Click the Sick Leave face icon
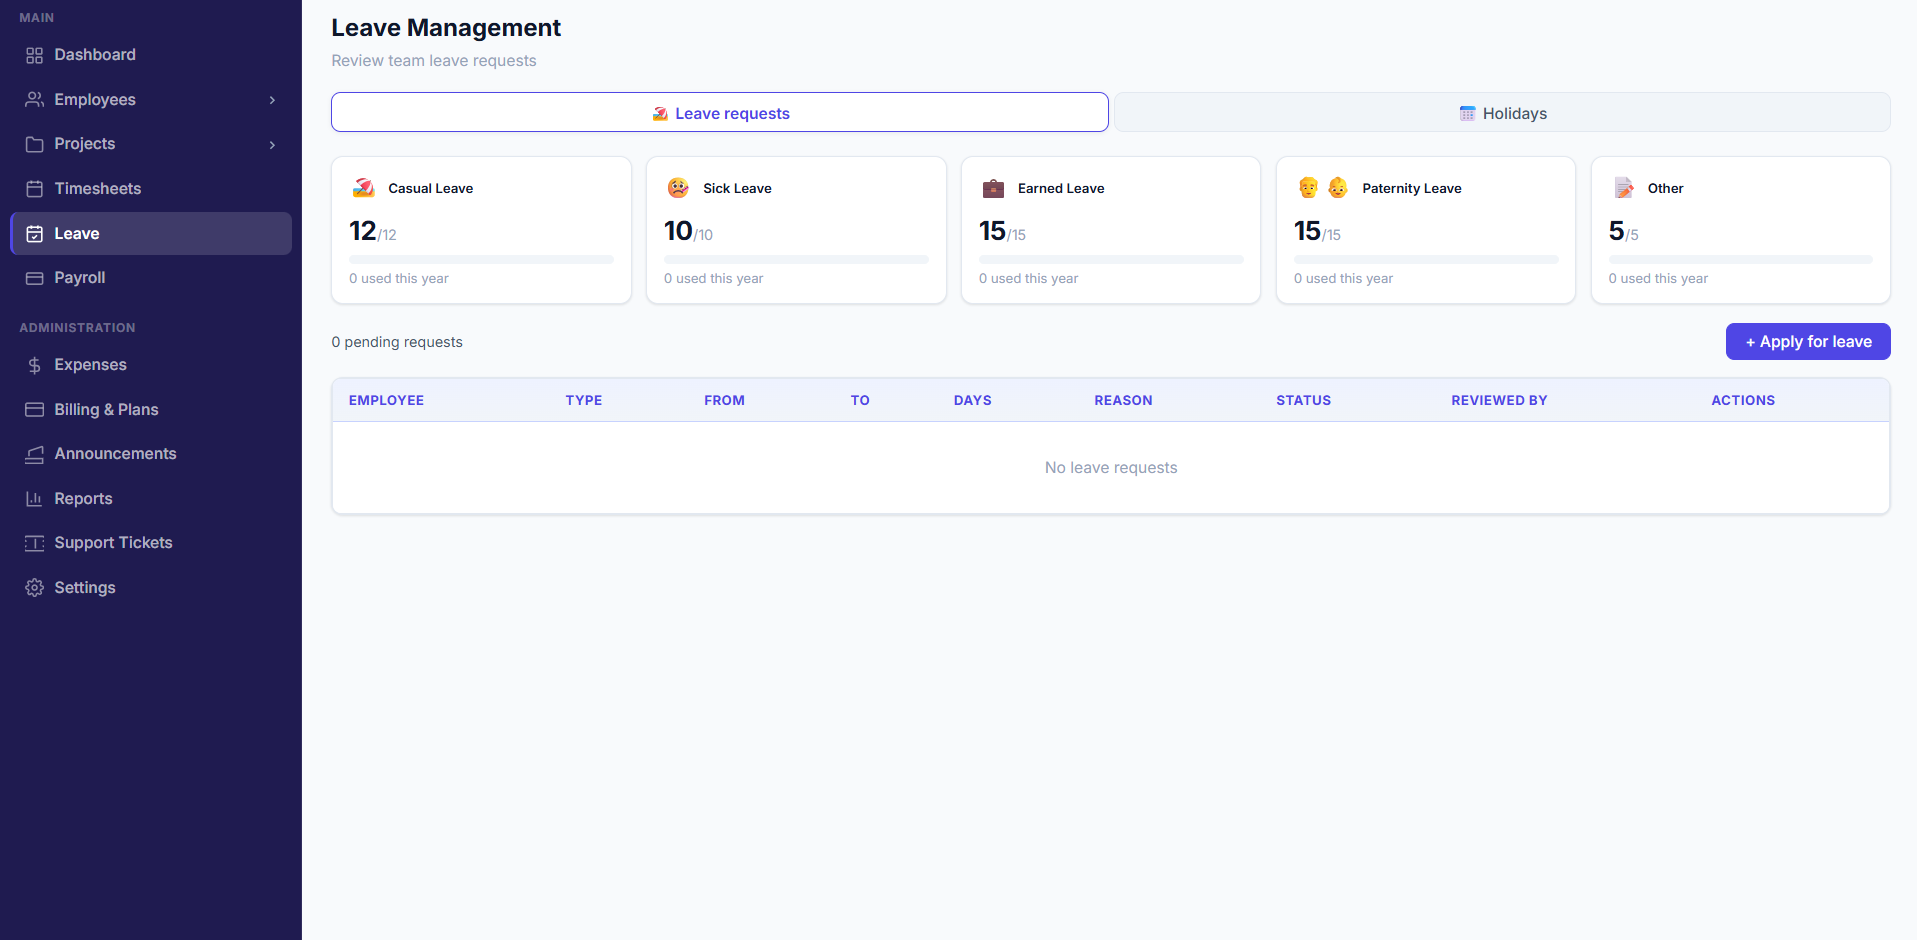 tap(678, 188)
